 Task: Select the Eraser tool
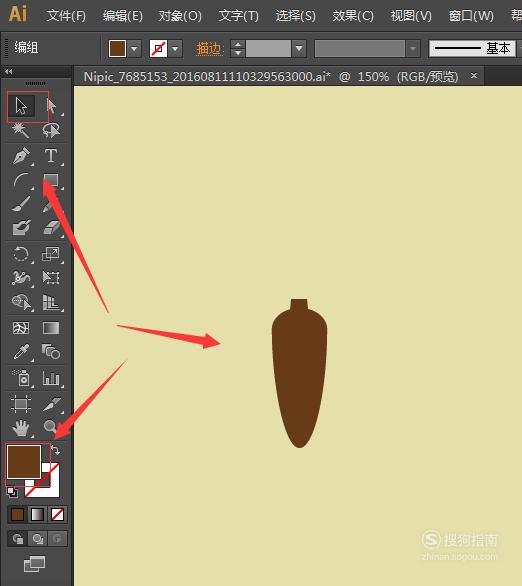(51, 228)
